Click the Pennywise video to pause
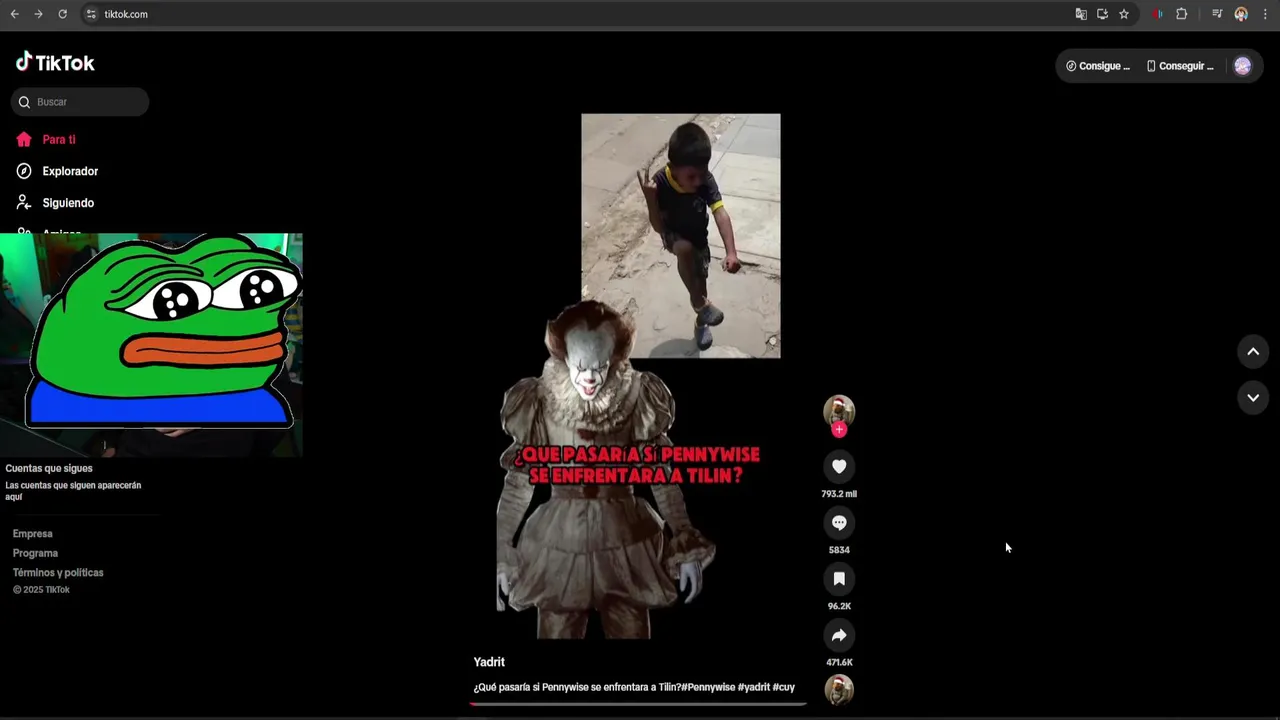Screen dimensions: 1280x720 click(x=639, y=376)
